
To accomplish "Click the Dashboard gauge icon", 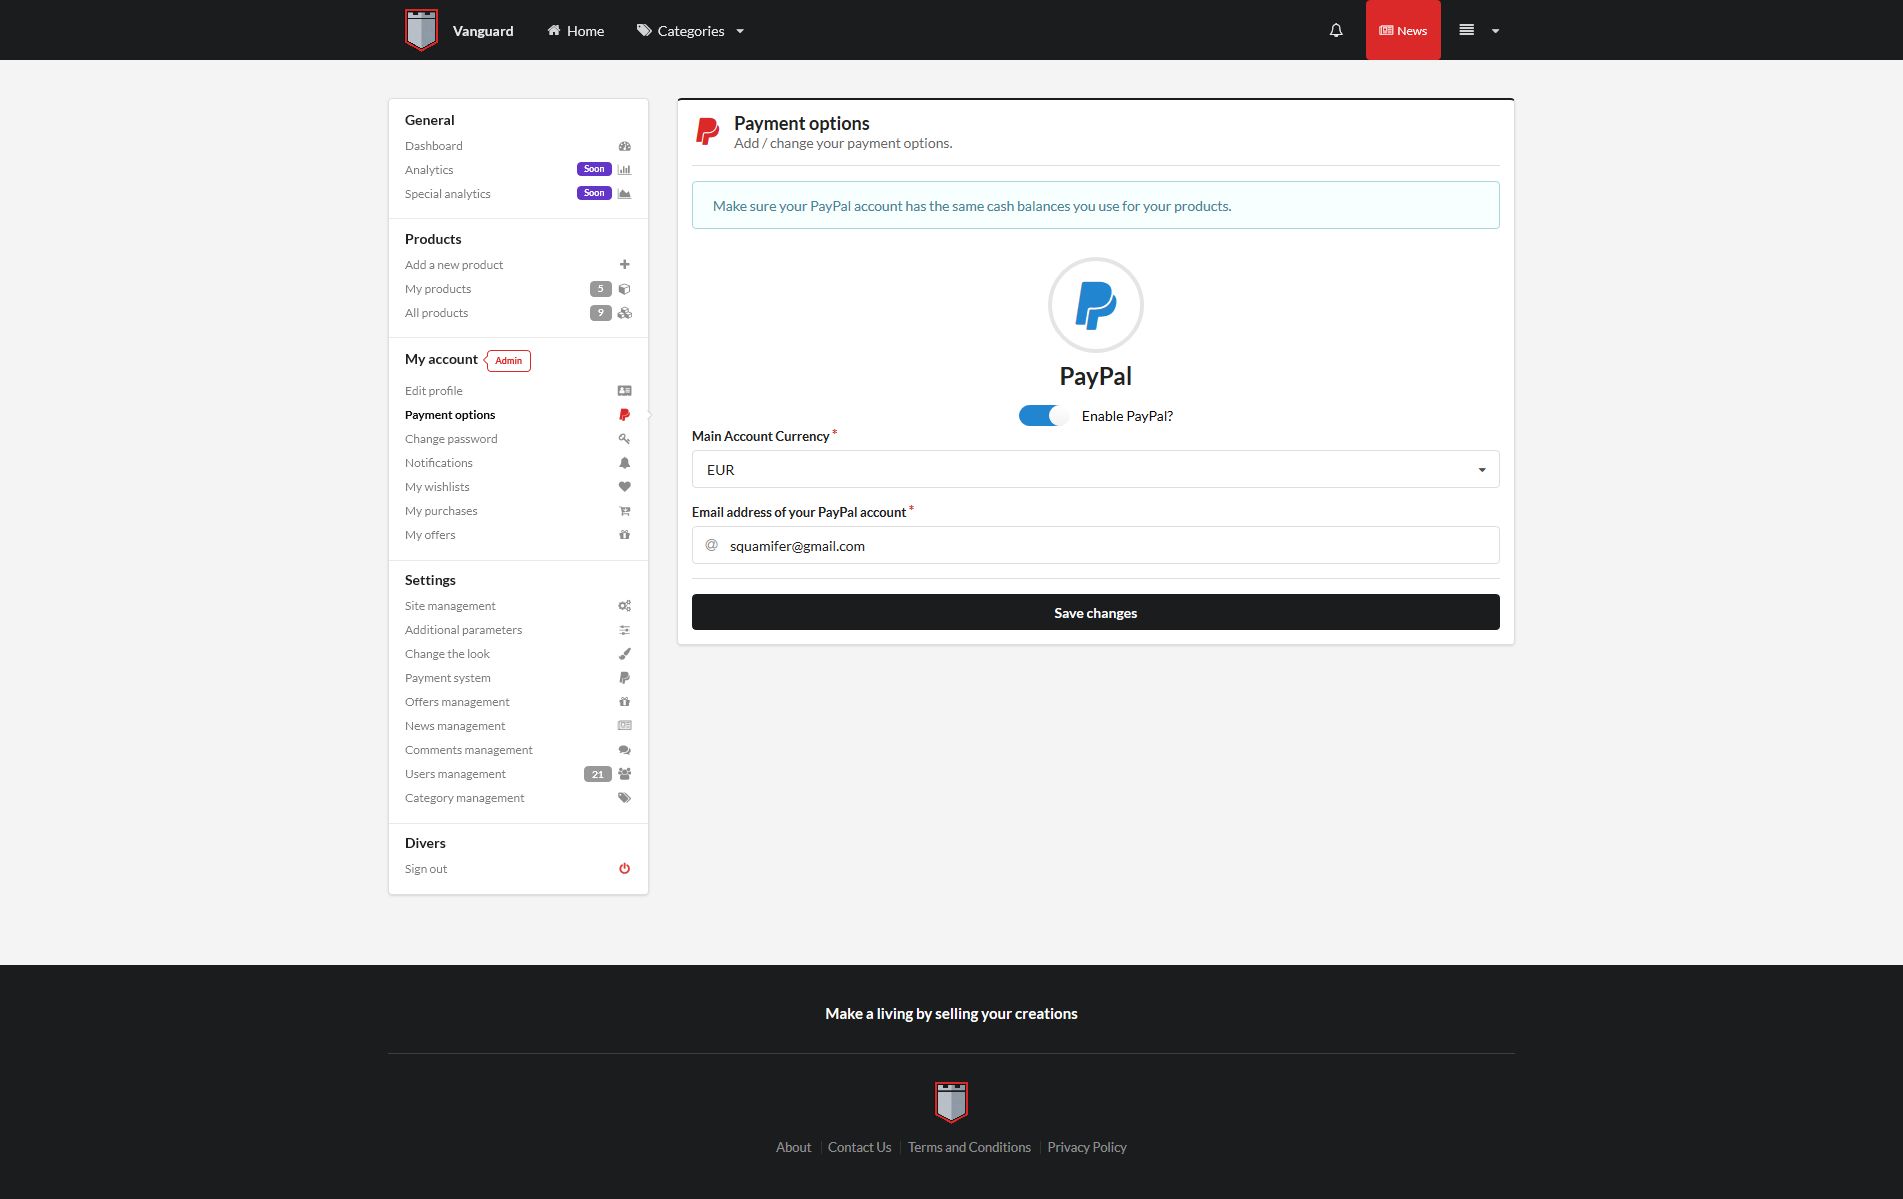I will [624, 146].
